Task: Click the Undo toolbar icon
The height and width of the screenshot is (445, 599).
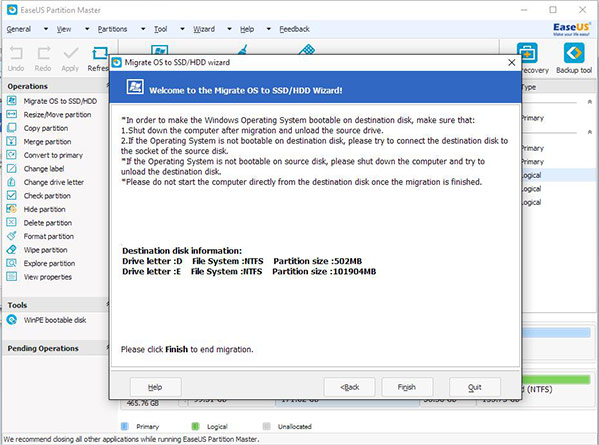Action: (x=16, y=58)
